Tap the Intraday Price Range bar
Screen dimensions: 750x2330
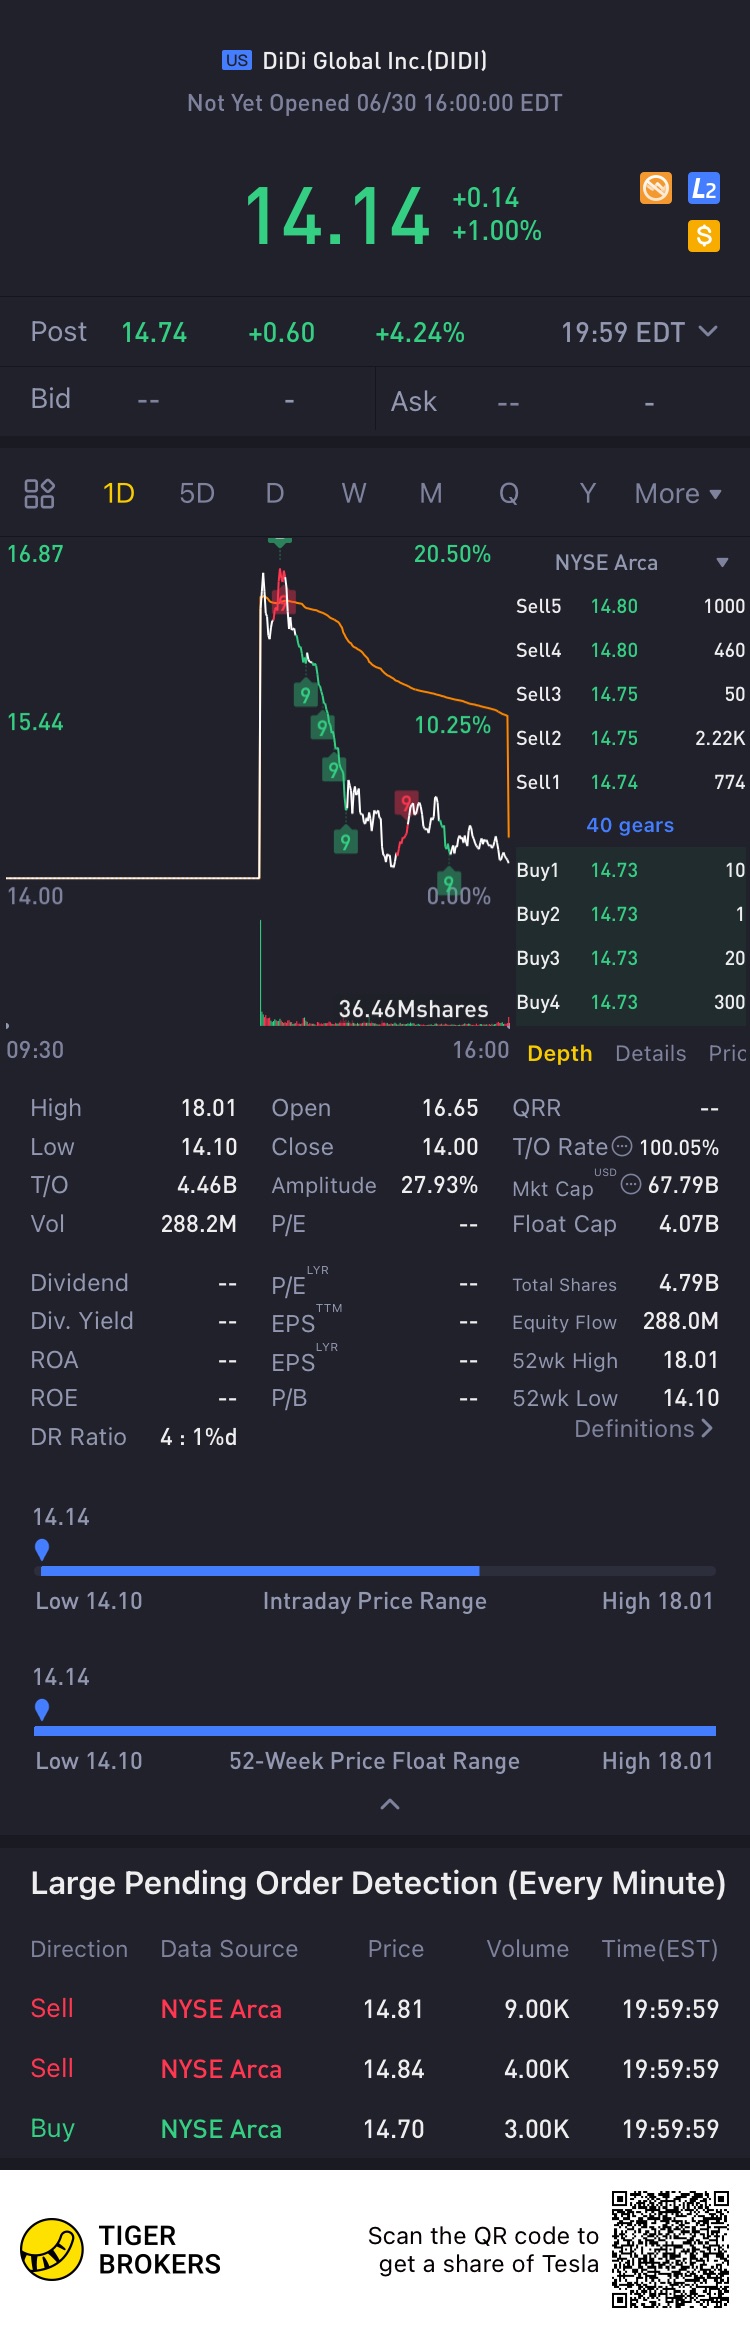pos(375,1571)
